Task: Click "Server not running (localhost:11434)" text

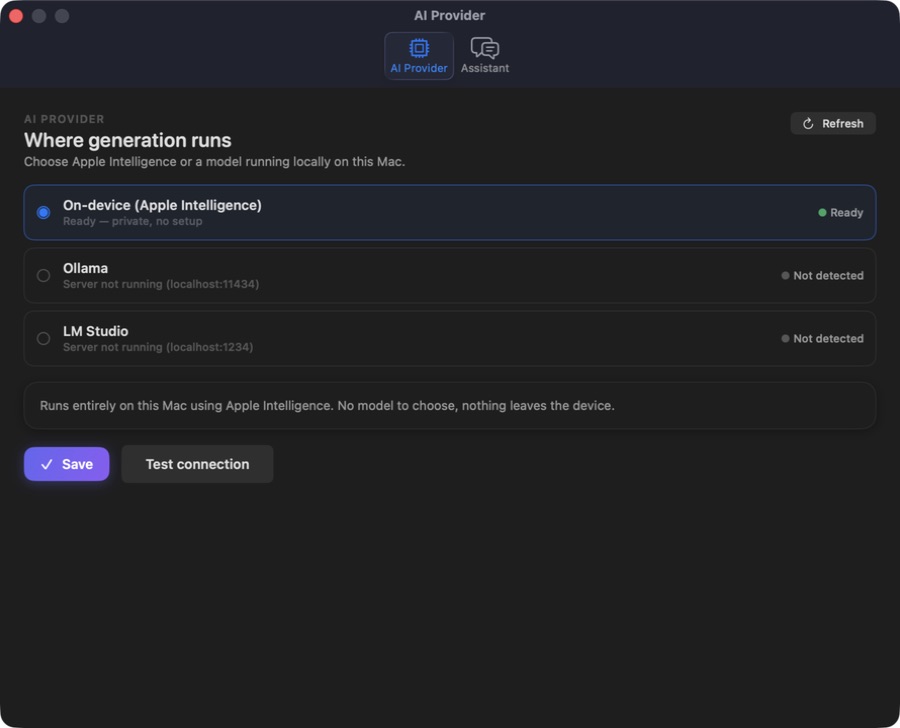Action: [x=161, y=284]
